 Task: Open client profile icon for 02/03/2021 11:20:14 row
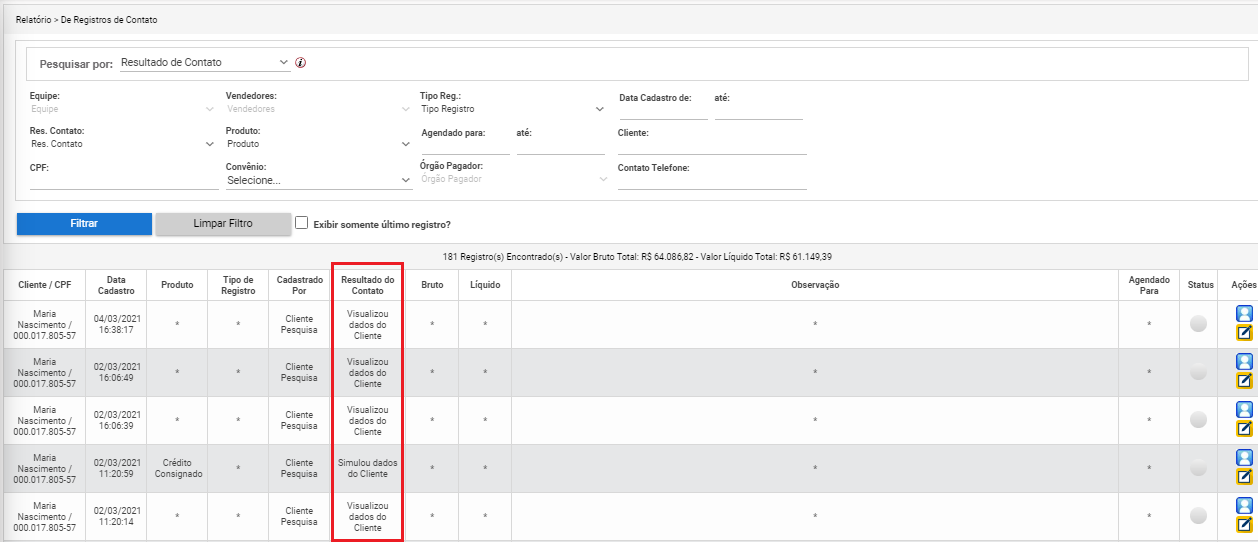[1245, 506]
